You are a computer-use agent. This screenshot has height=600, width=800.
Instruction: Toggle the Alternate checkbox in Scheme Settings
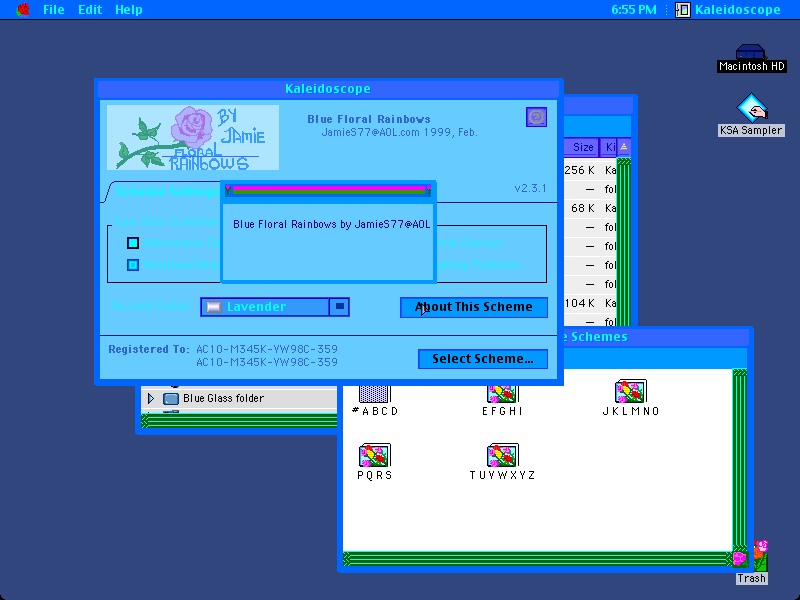pyautogui.click(x=133, y=243)
